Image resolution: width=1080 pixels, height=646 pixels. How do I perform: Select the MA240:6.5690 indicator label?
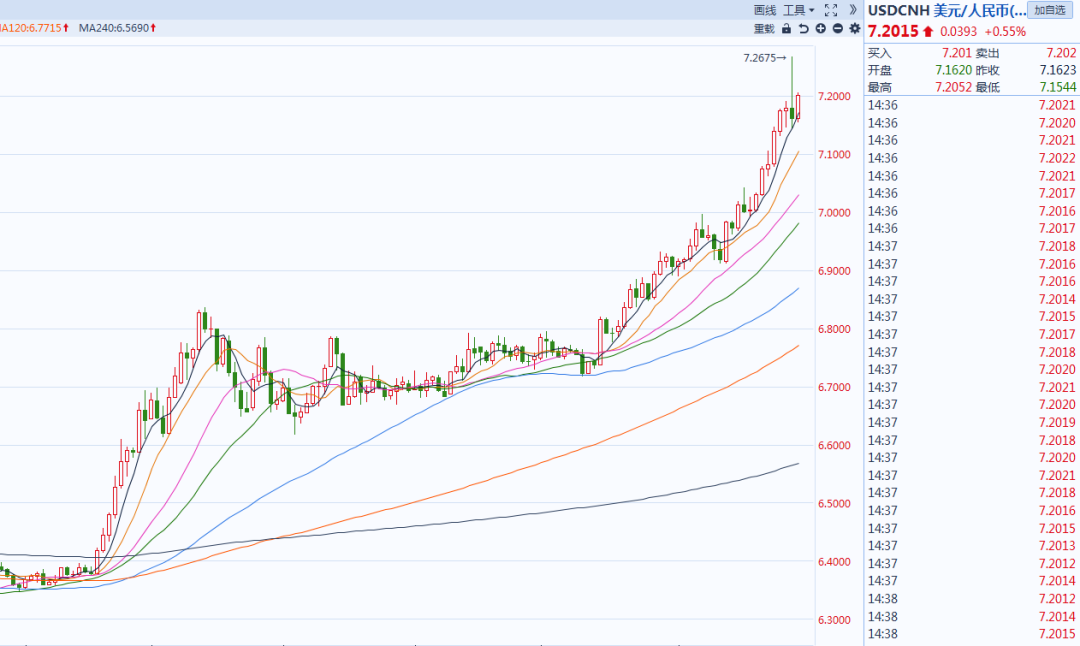tap(117, 28)
